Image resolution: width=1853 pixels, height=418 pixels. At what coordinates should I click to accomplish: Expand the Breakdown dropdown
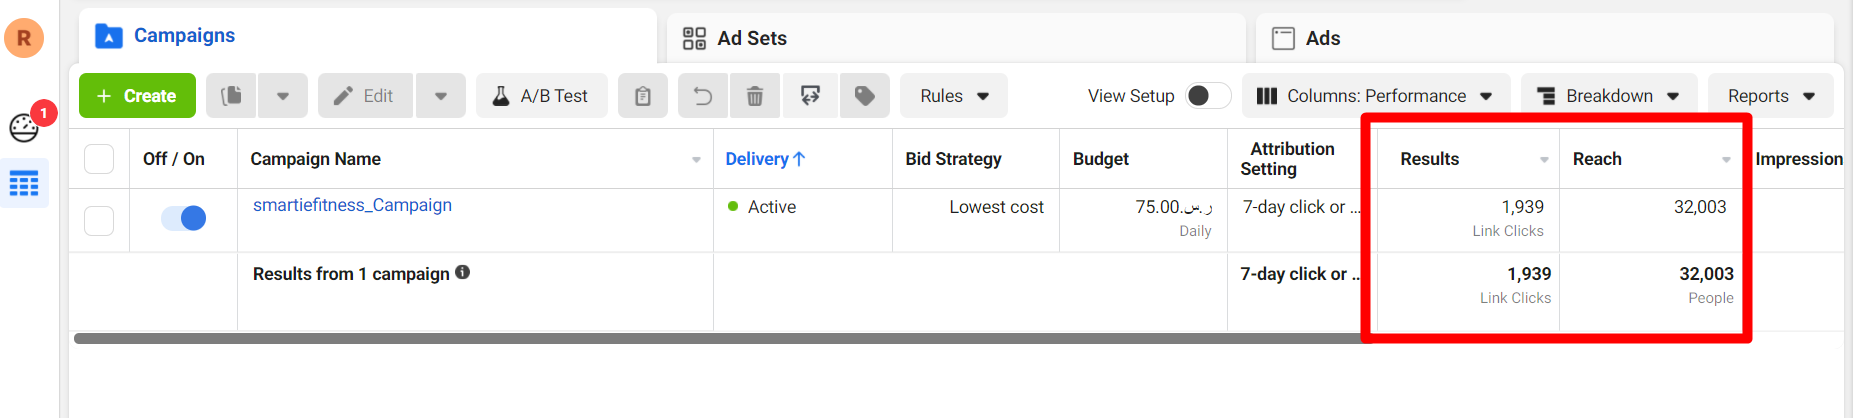tap(1608, 96)
